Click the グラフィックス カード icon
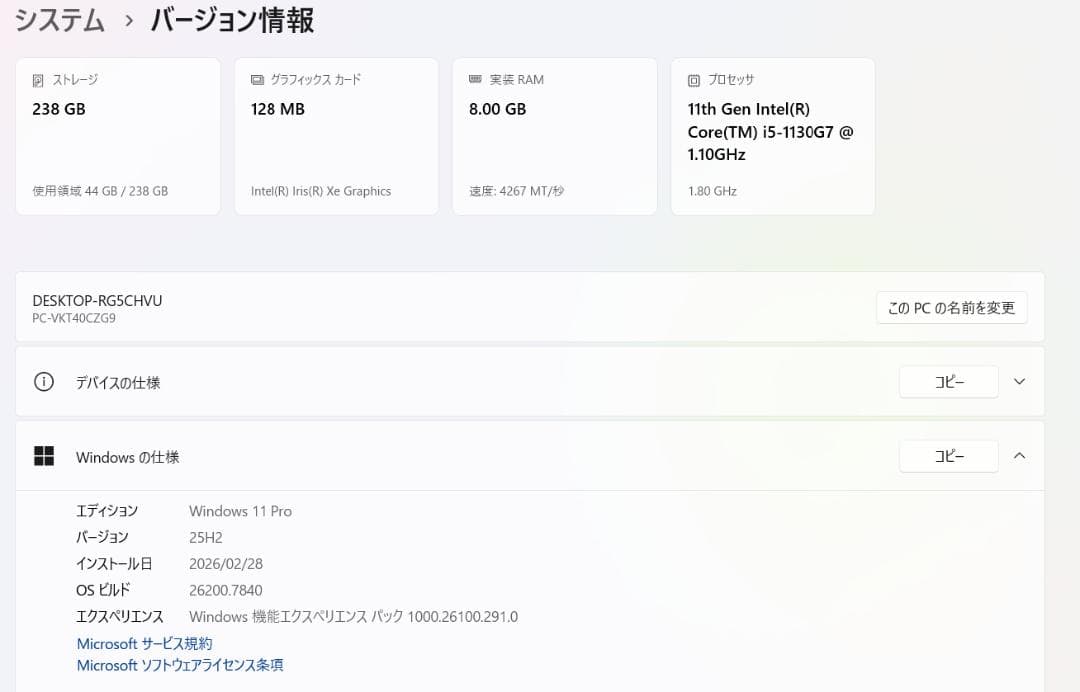Viewport: 1080px width, 692px height. (259, 79)
